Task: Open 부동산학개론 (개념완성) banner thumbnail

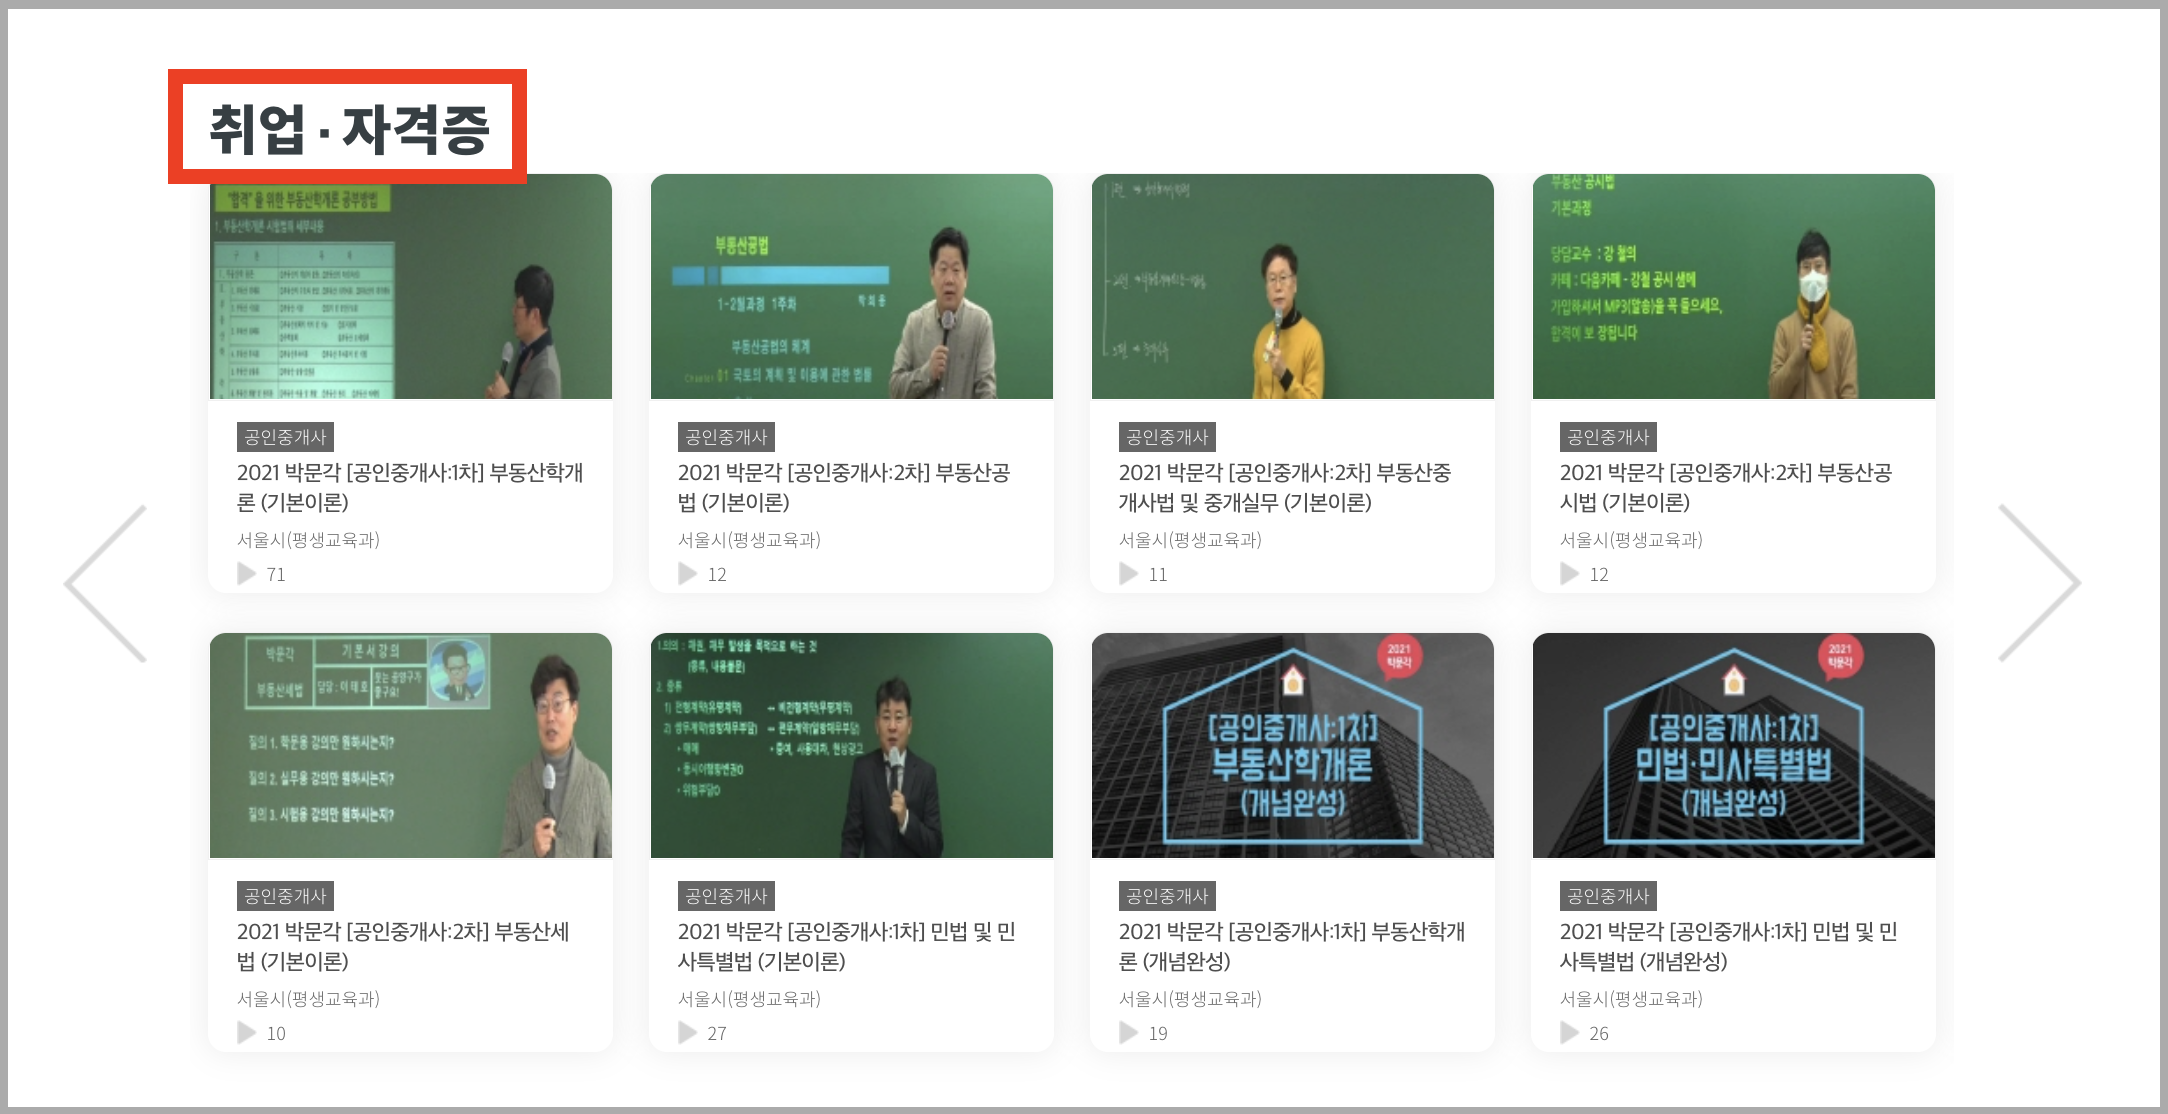Action: click(x=1292, y=746)
